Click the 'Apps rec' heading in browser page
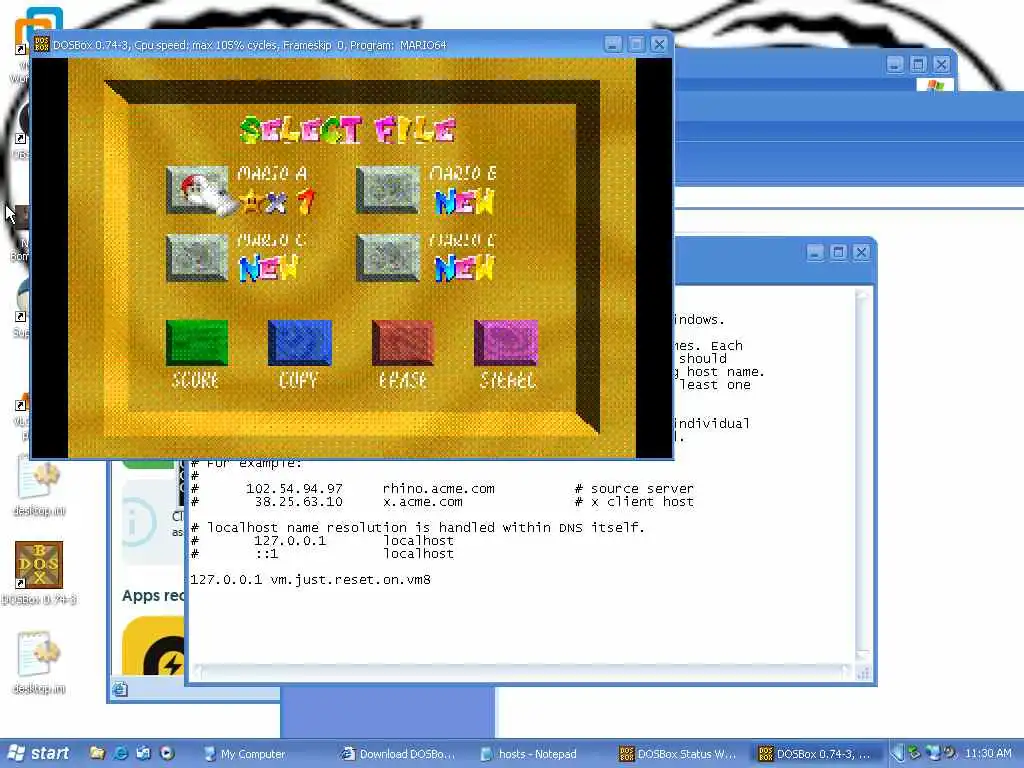 point(153,596)
